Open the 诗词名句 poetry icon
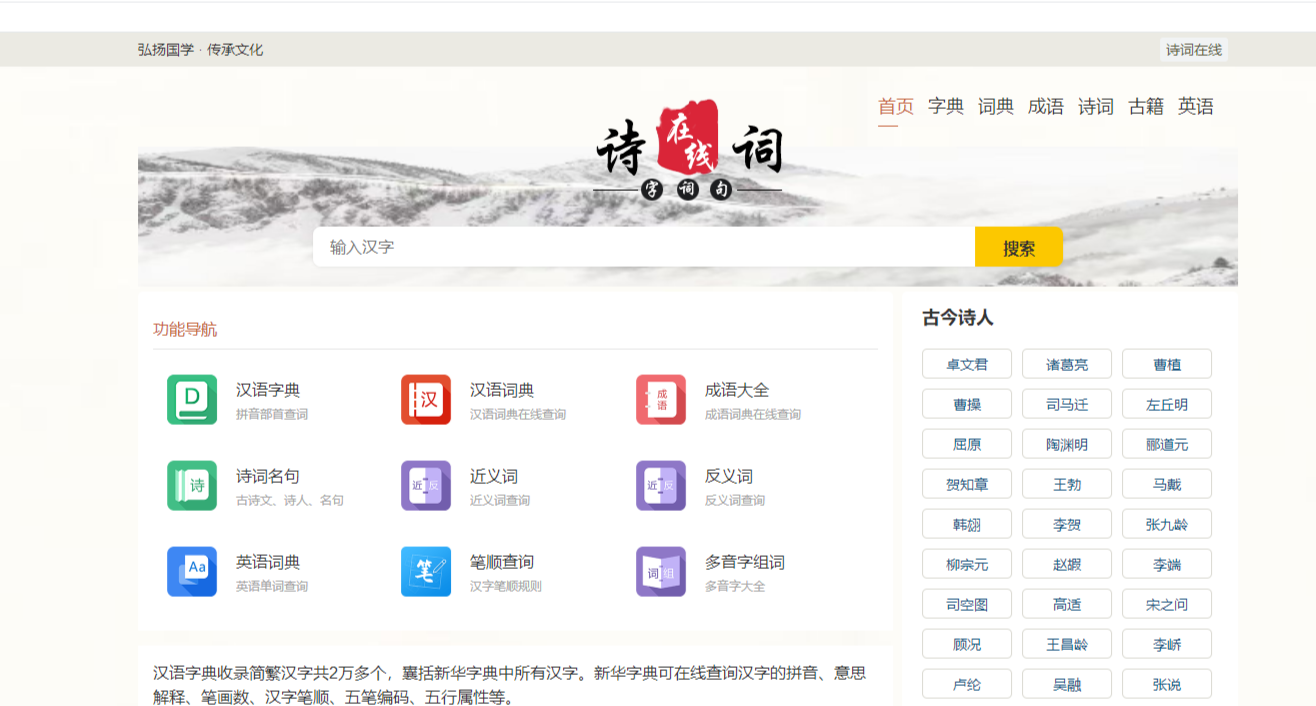1316x706 pixels. pyautogui.click(x=192, y=484)
